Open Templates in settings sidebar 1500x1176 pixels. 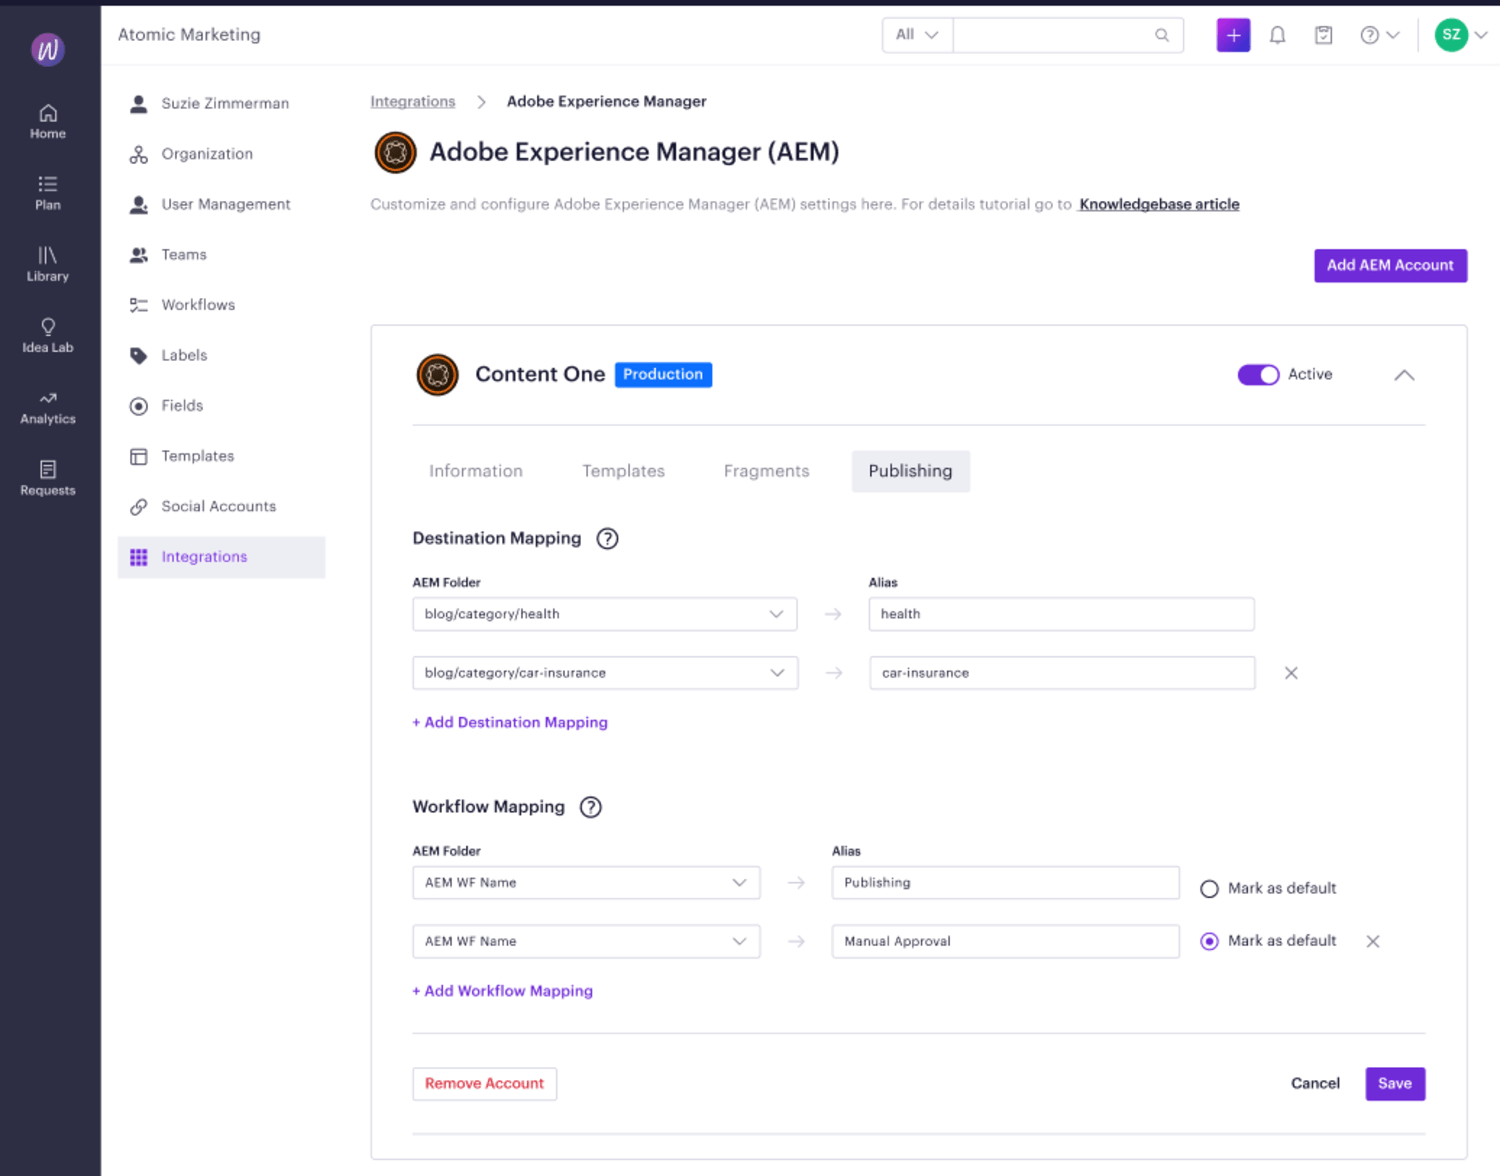[221, 456]
